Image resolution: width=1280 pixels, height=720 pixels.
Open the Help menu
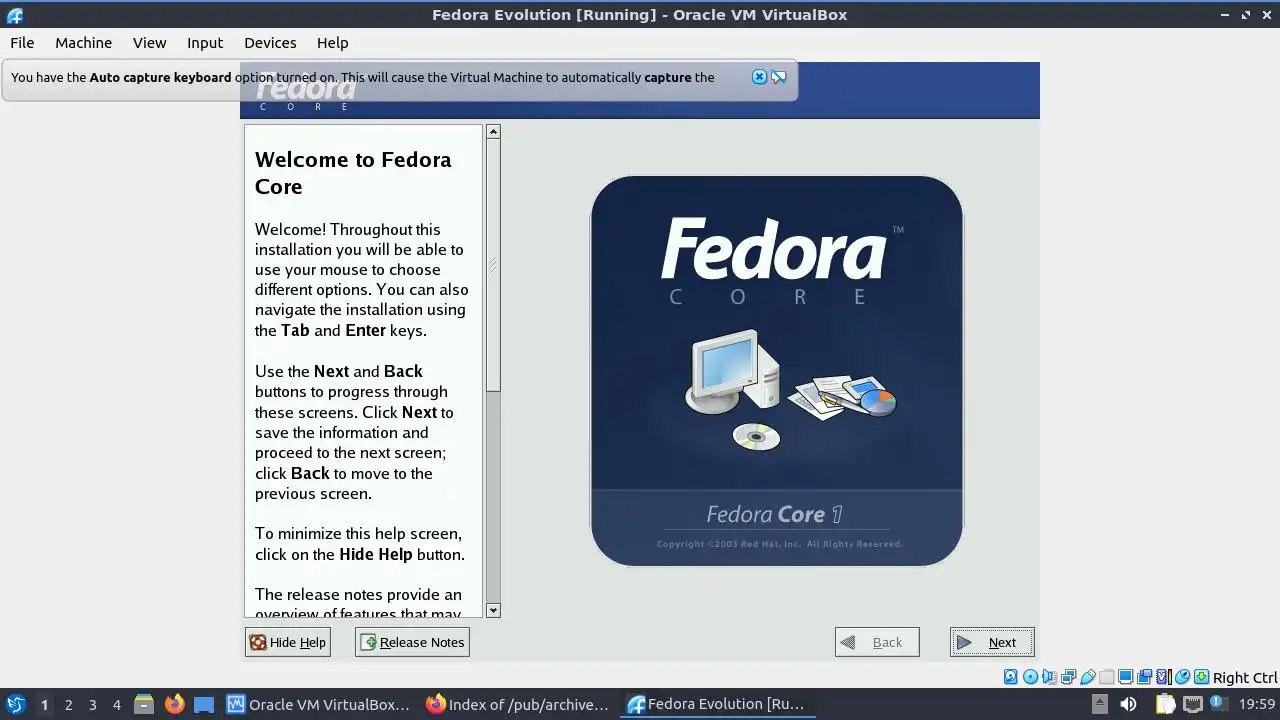[332, 43]
